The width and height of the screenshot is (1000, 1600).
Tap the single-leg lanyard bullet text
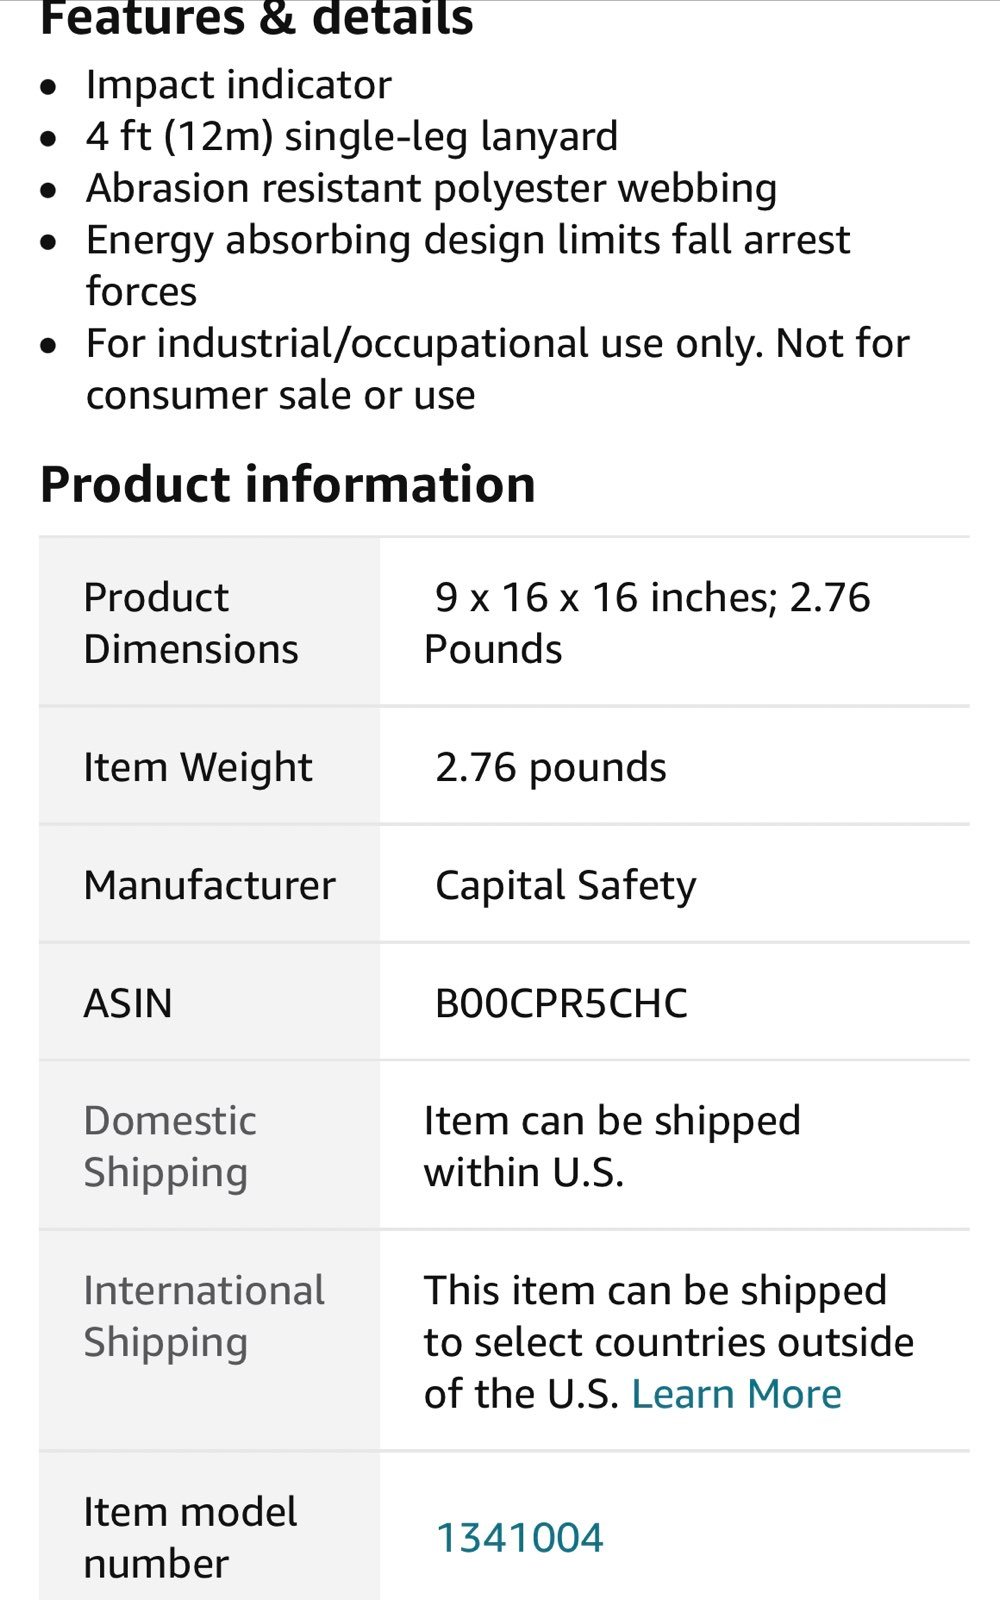(352, 137)
